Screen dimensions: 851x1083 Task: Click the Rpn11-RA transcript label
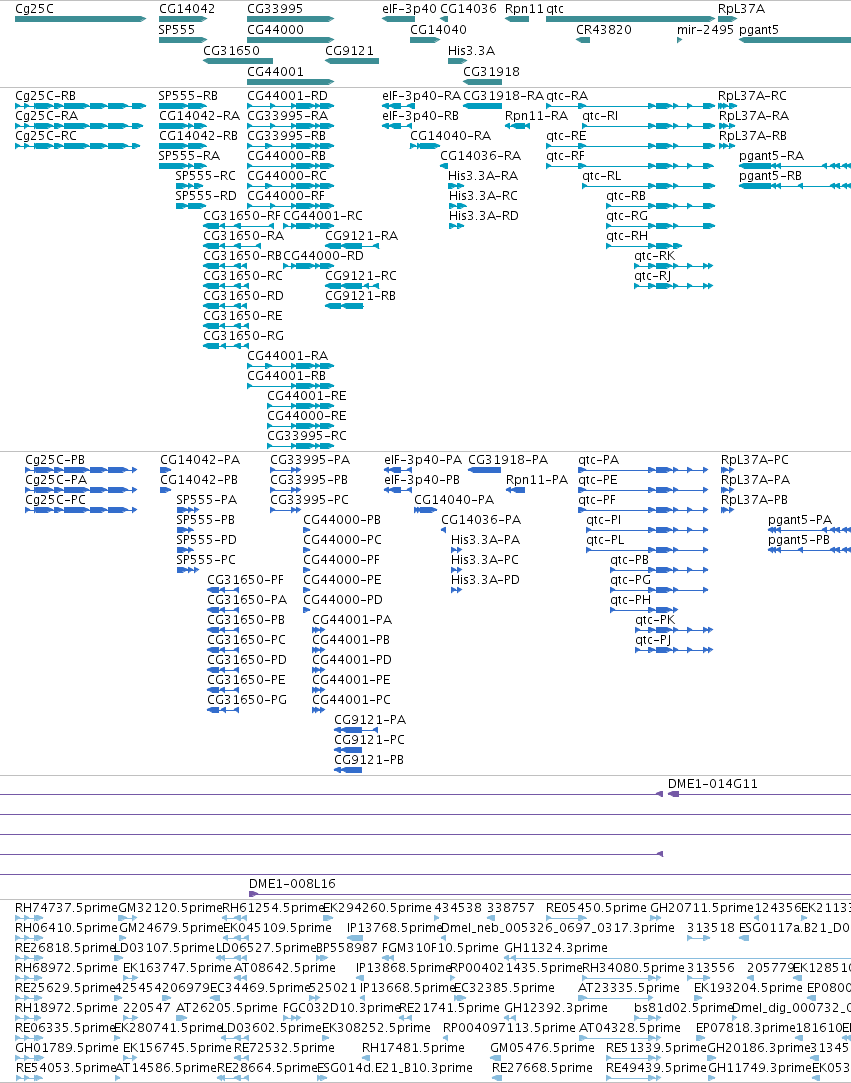537,115
